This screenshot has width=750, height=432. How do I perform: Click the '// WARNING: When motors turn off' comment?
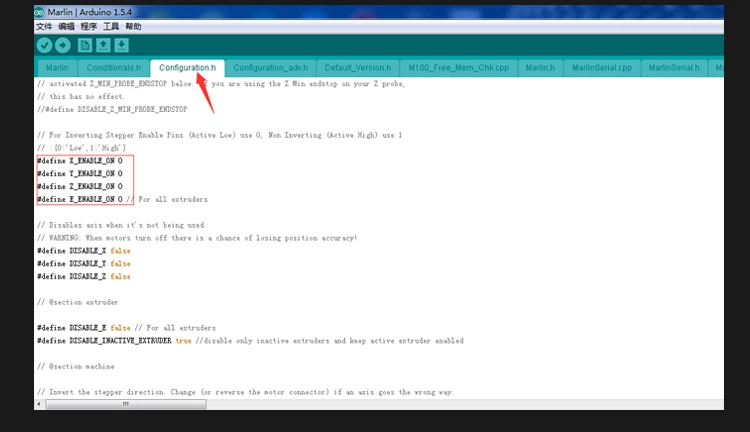coord(197,238)
